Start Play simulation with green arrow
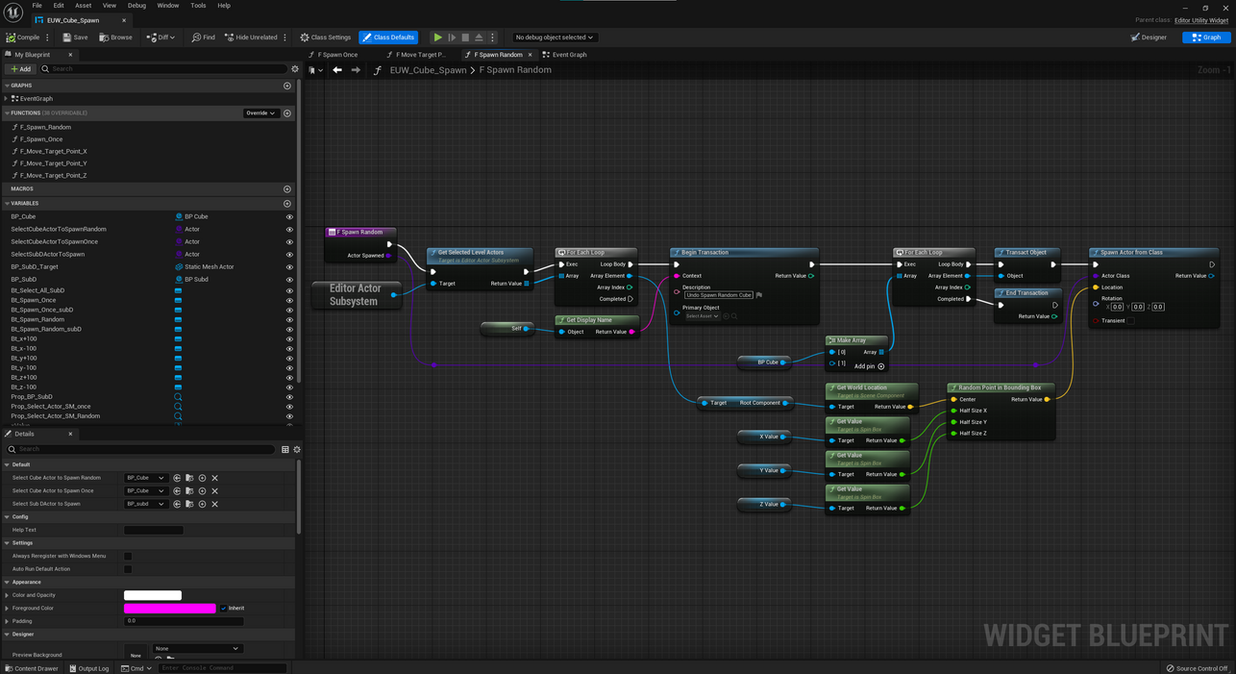 coord(438,37)
